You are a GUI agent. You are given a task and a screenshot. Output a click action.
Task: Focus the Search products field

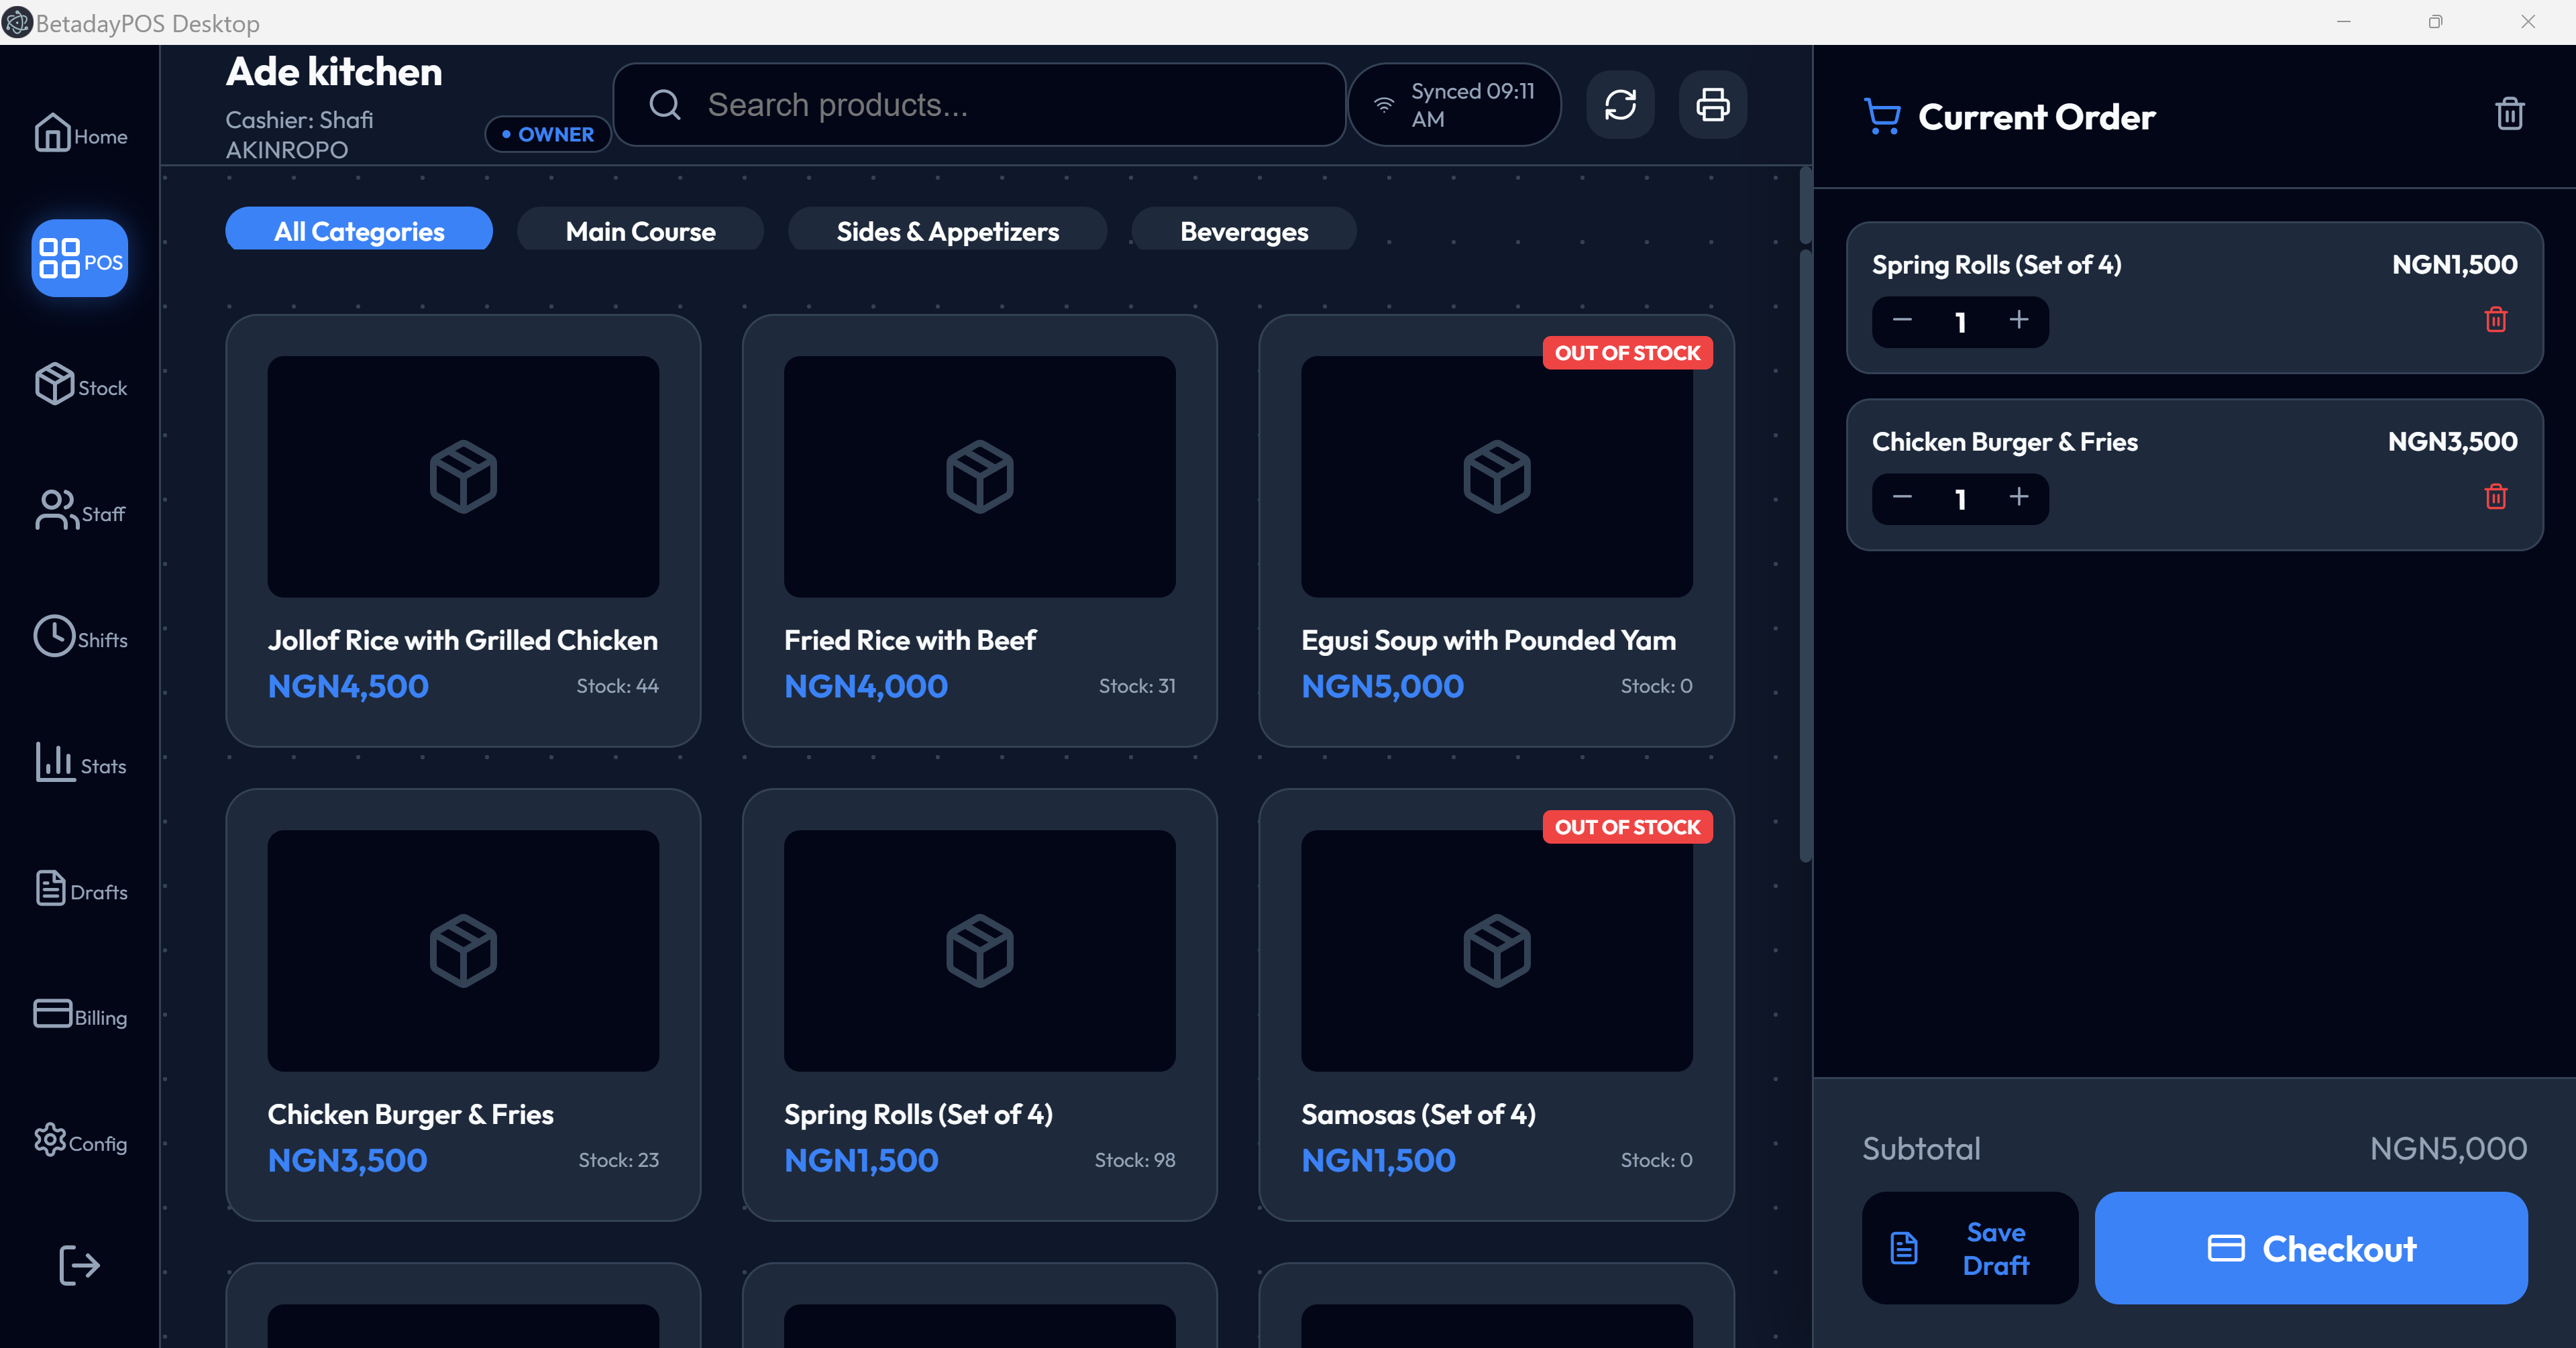tap(980, 105)
